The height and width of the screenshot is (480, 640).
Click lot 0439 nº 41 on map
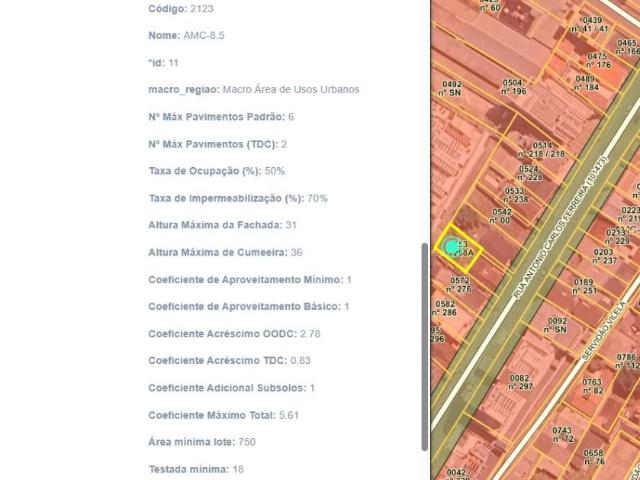click(x=591, y=24)
